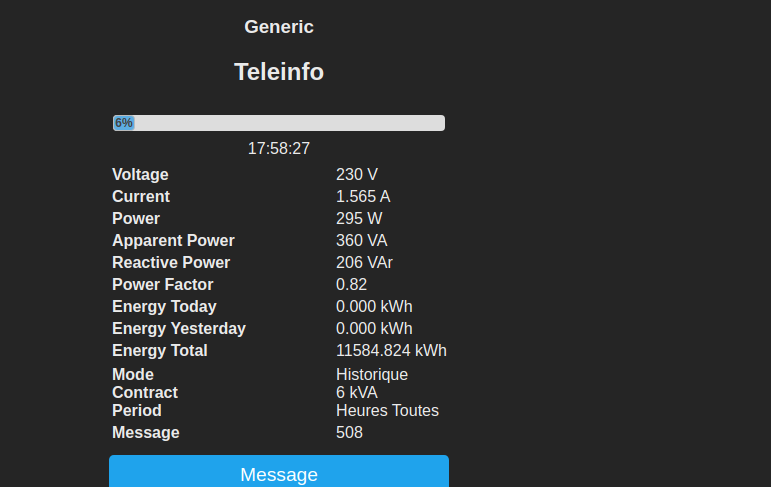Image resolution: width=771 pixels, height=487 pixels.
Task: Select the Apparent Power label
Action: tap(173, 241)
